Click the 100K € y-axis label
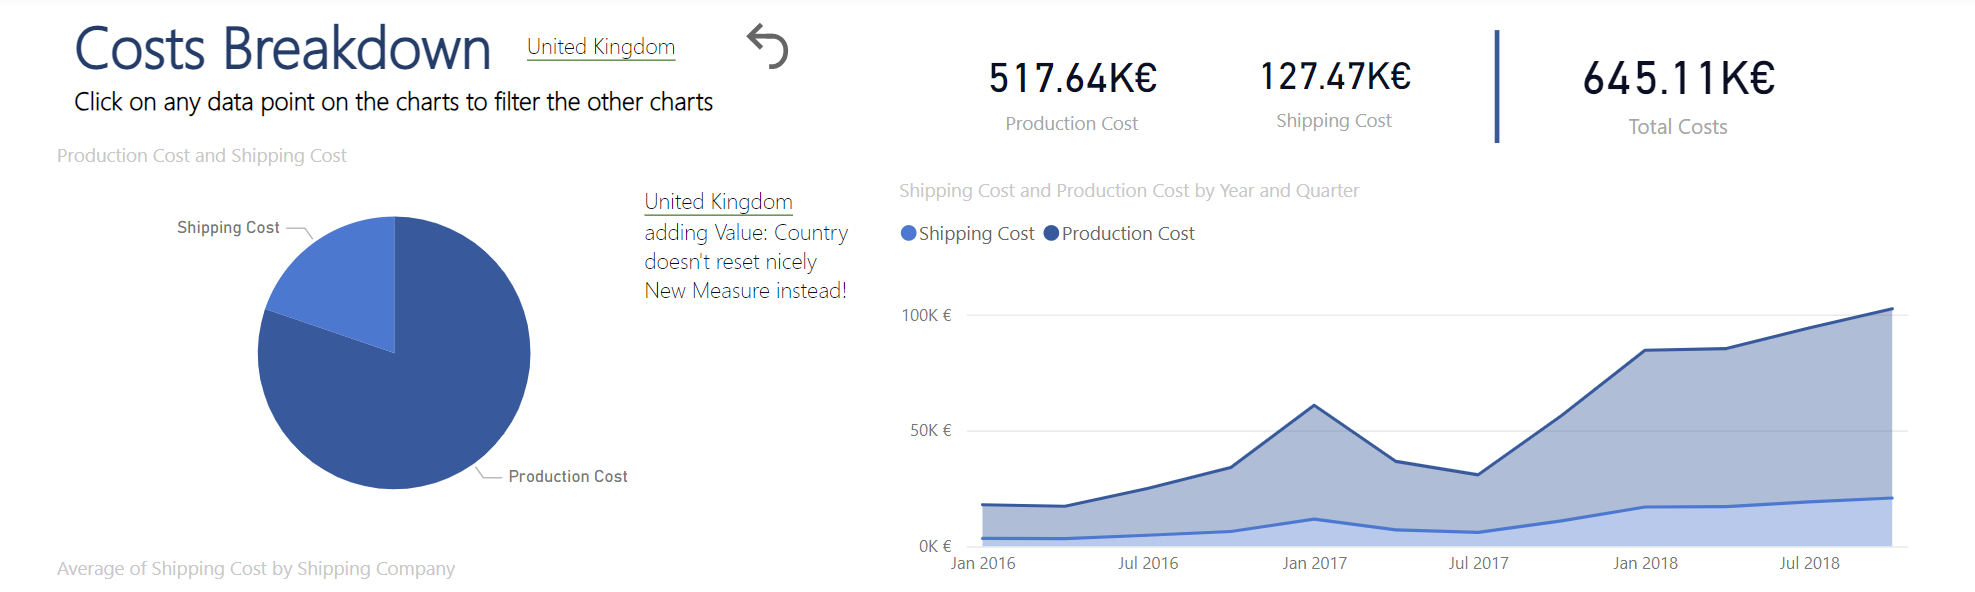Image resolution: width=1975 pixels, height=592 pixels. click(x=926, y=315)
